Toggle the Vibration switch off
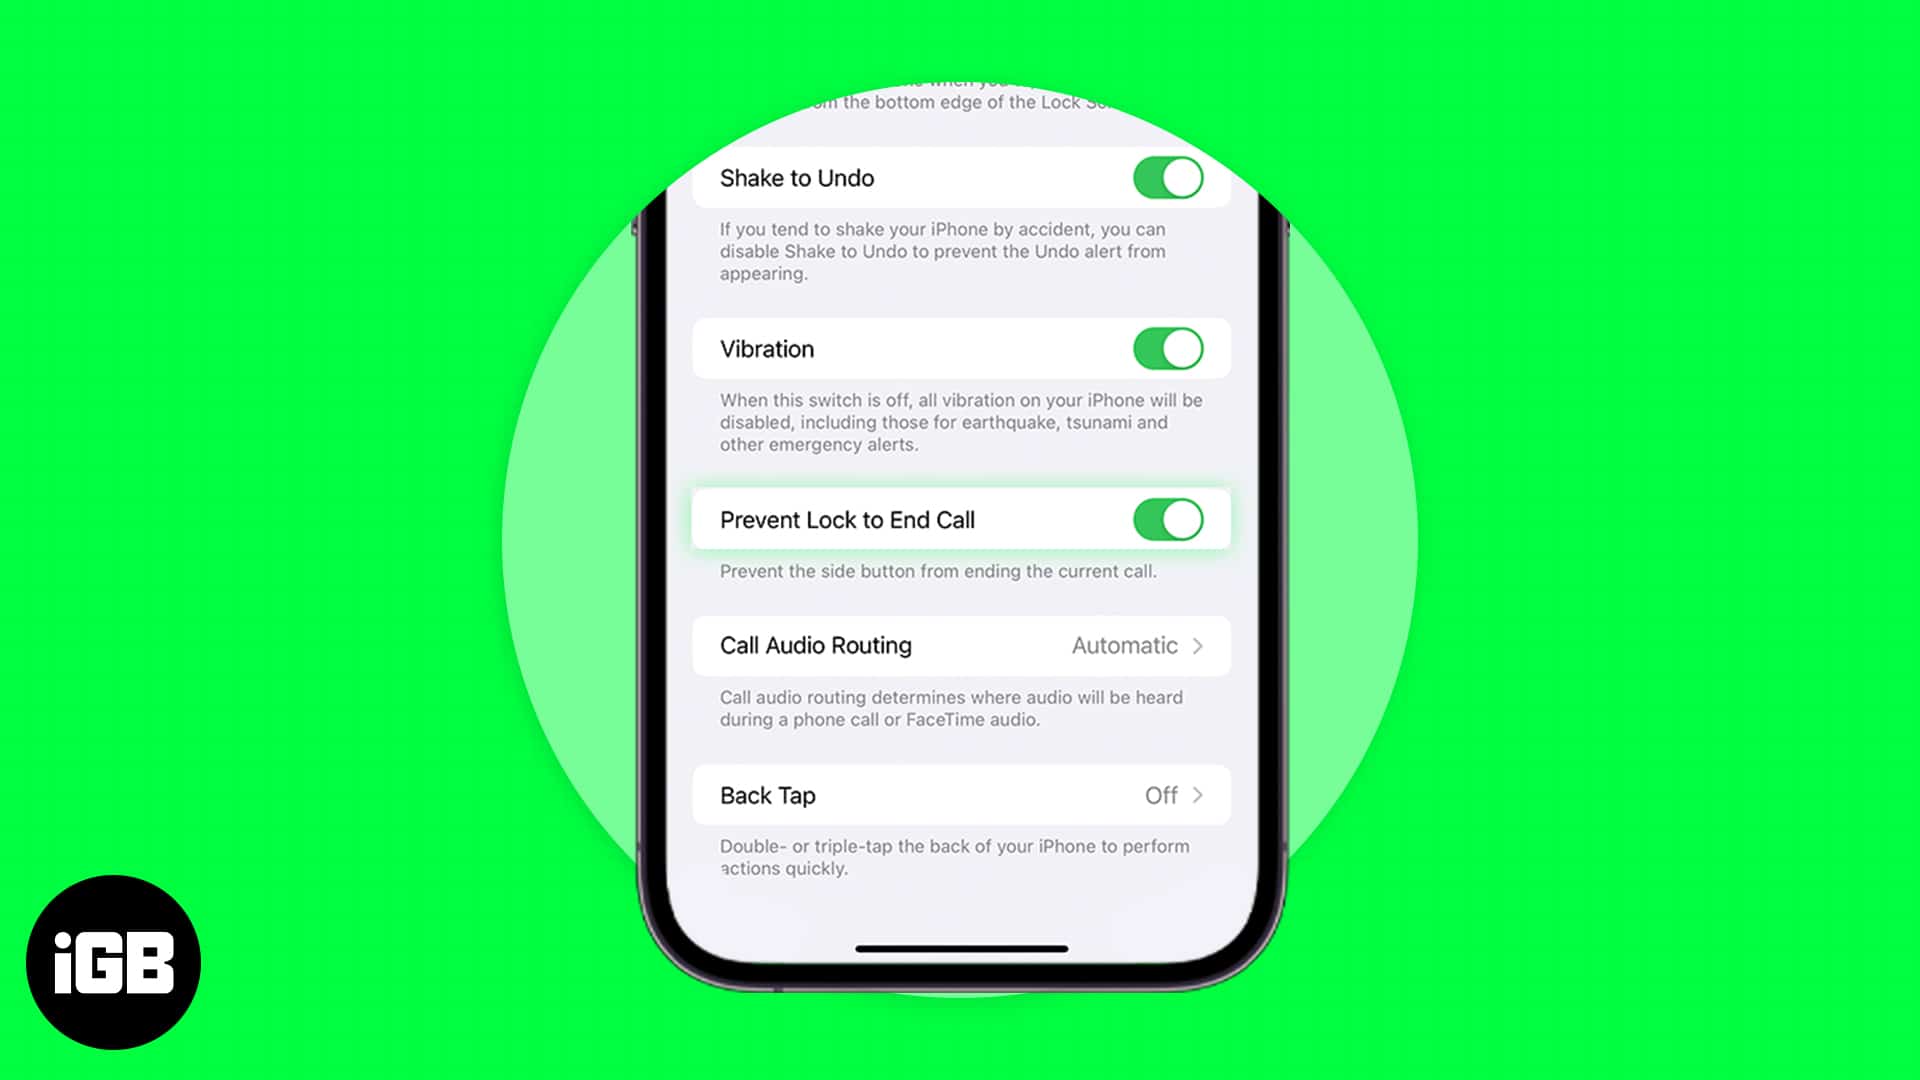This screenshot has width=1920, height=1080. click(1168, 348)
